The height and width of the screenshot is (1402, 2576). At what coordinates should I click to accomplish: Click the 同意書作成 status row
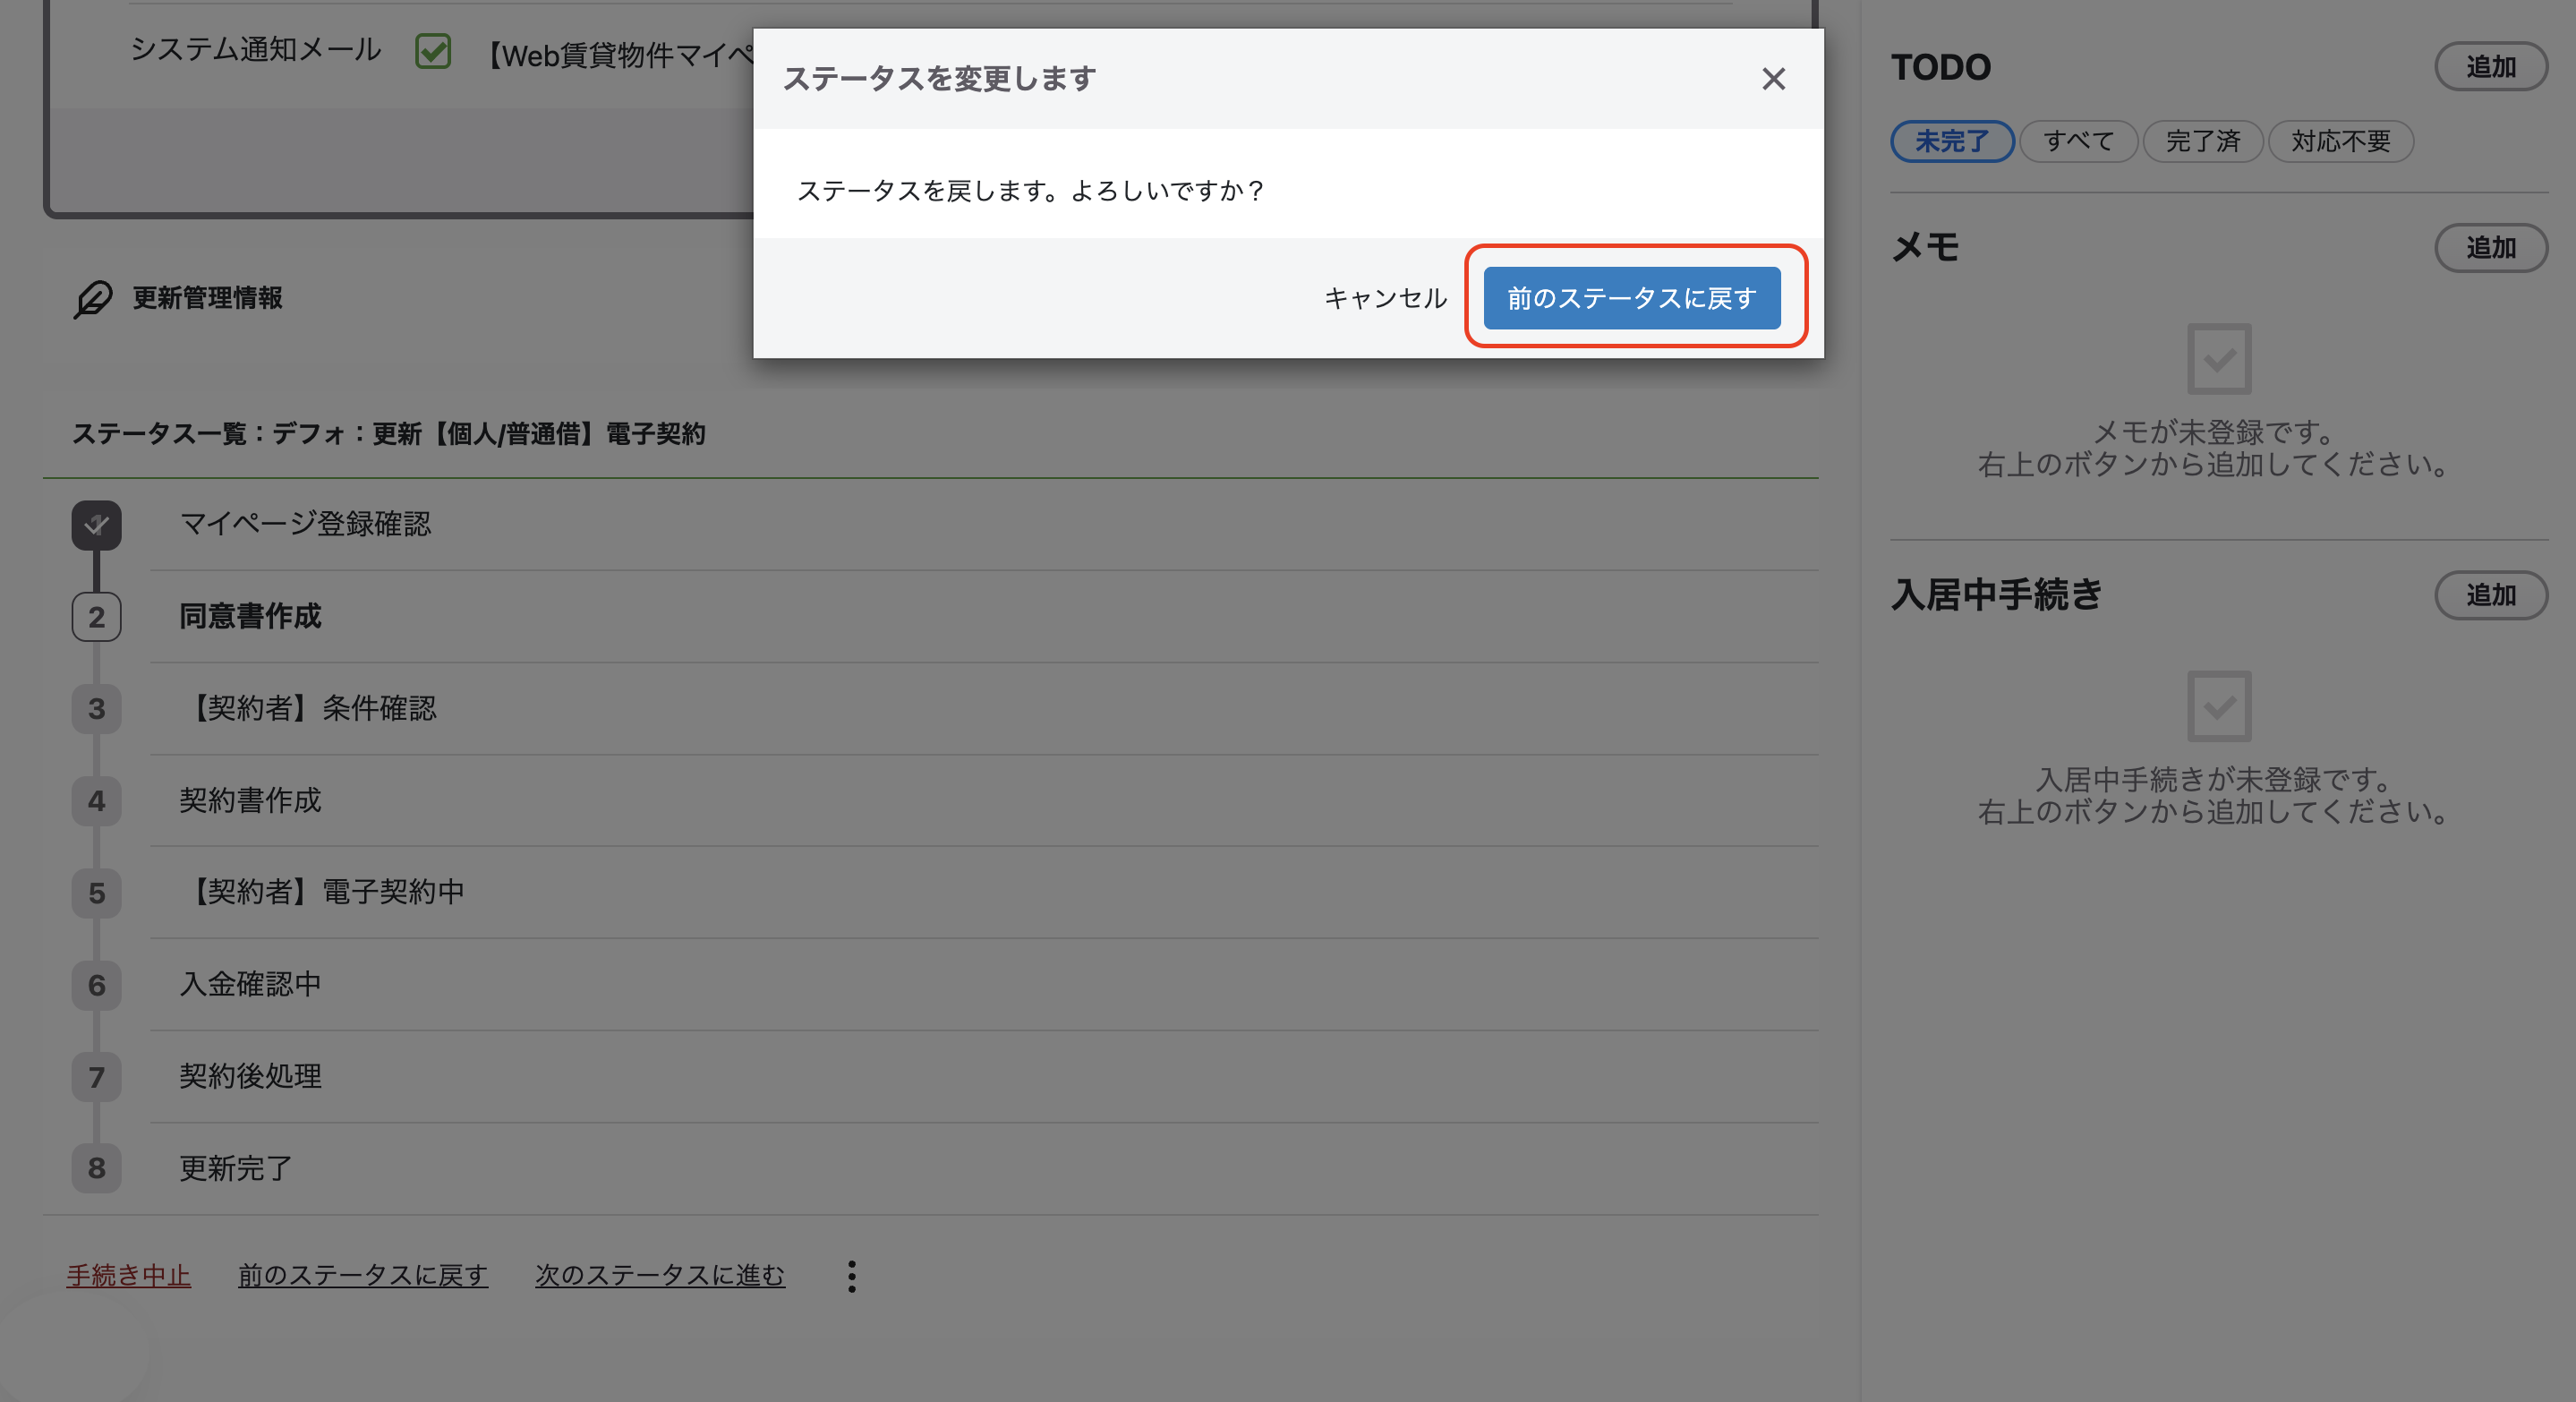pos(984,617)
